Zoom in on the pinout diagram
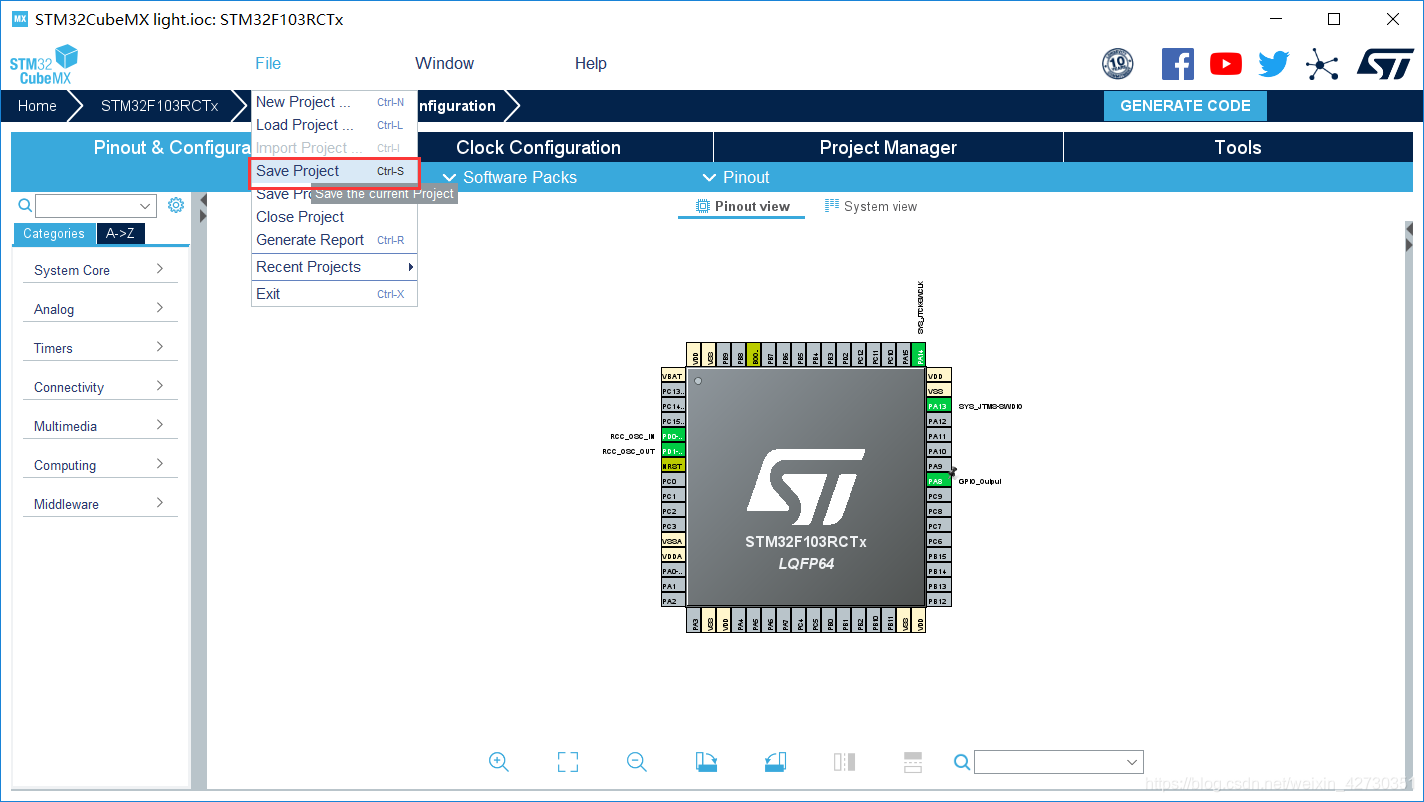The height and width of the screenshot is (802, 1424). (499, 761)
